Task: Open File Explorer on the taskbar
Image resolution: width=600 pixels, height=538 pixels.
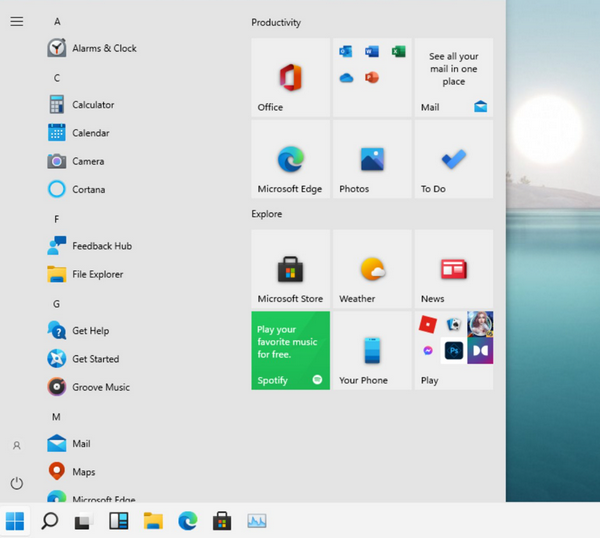Action: pos(153,521)
